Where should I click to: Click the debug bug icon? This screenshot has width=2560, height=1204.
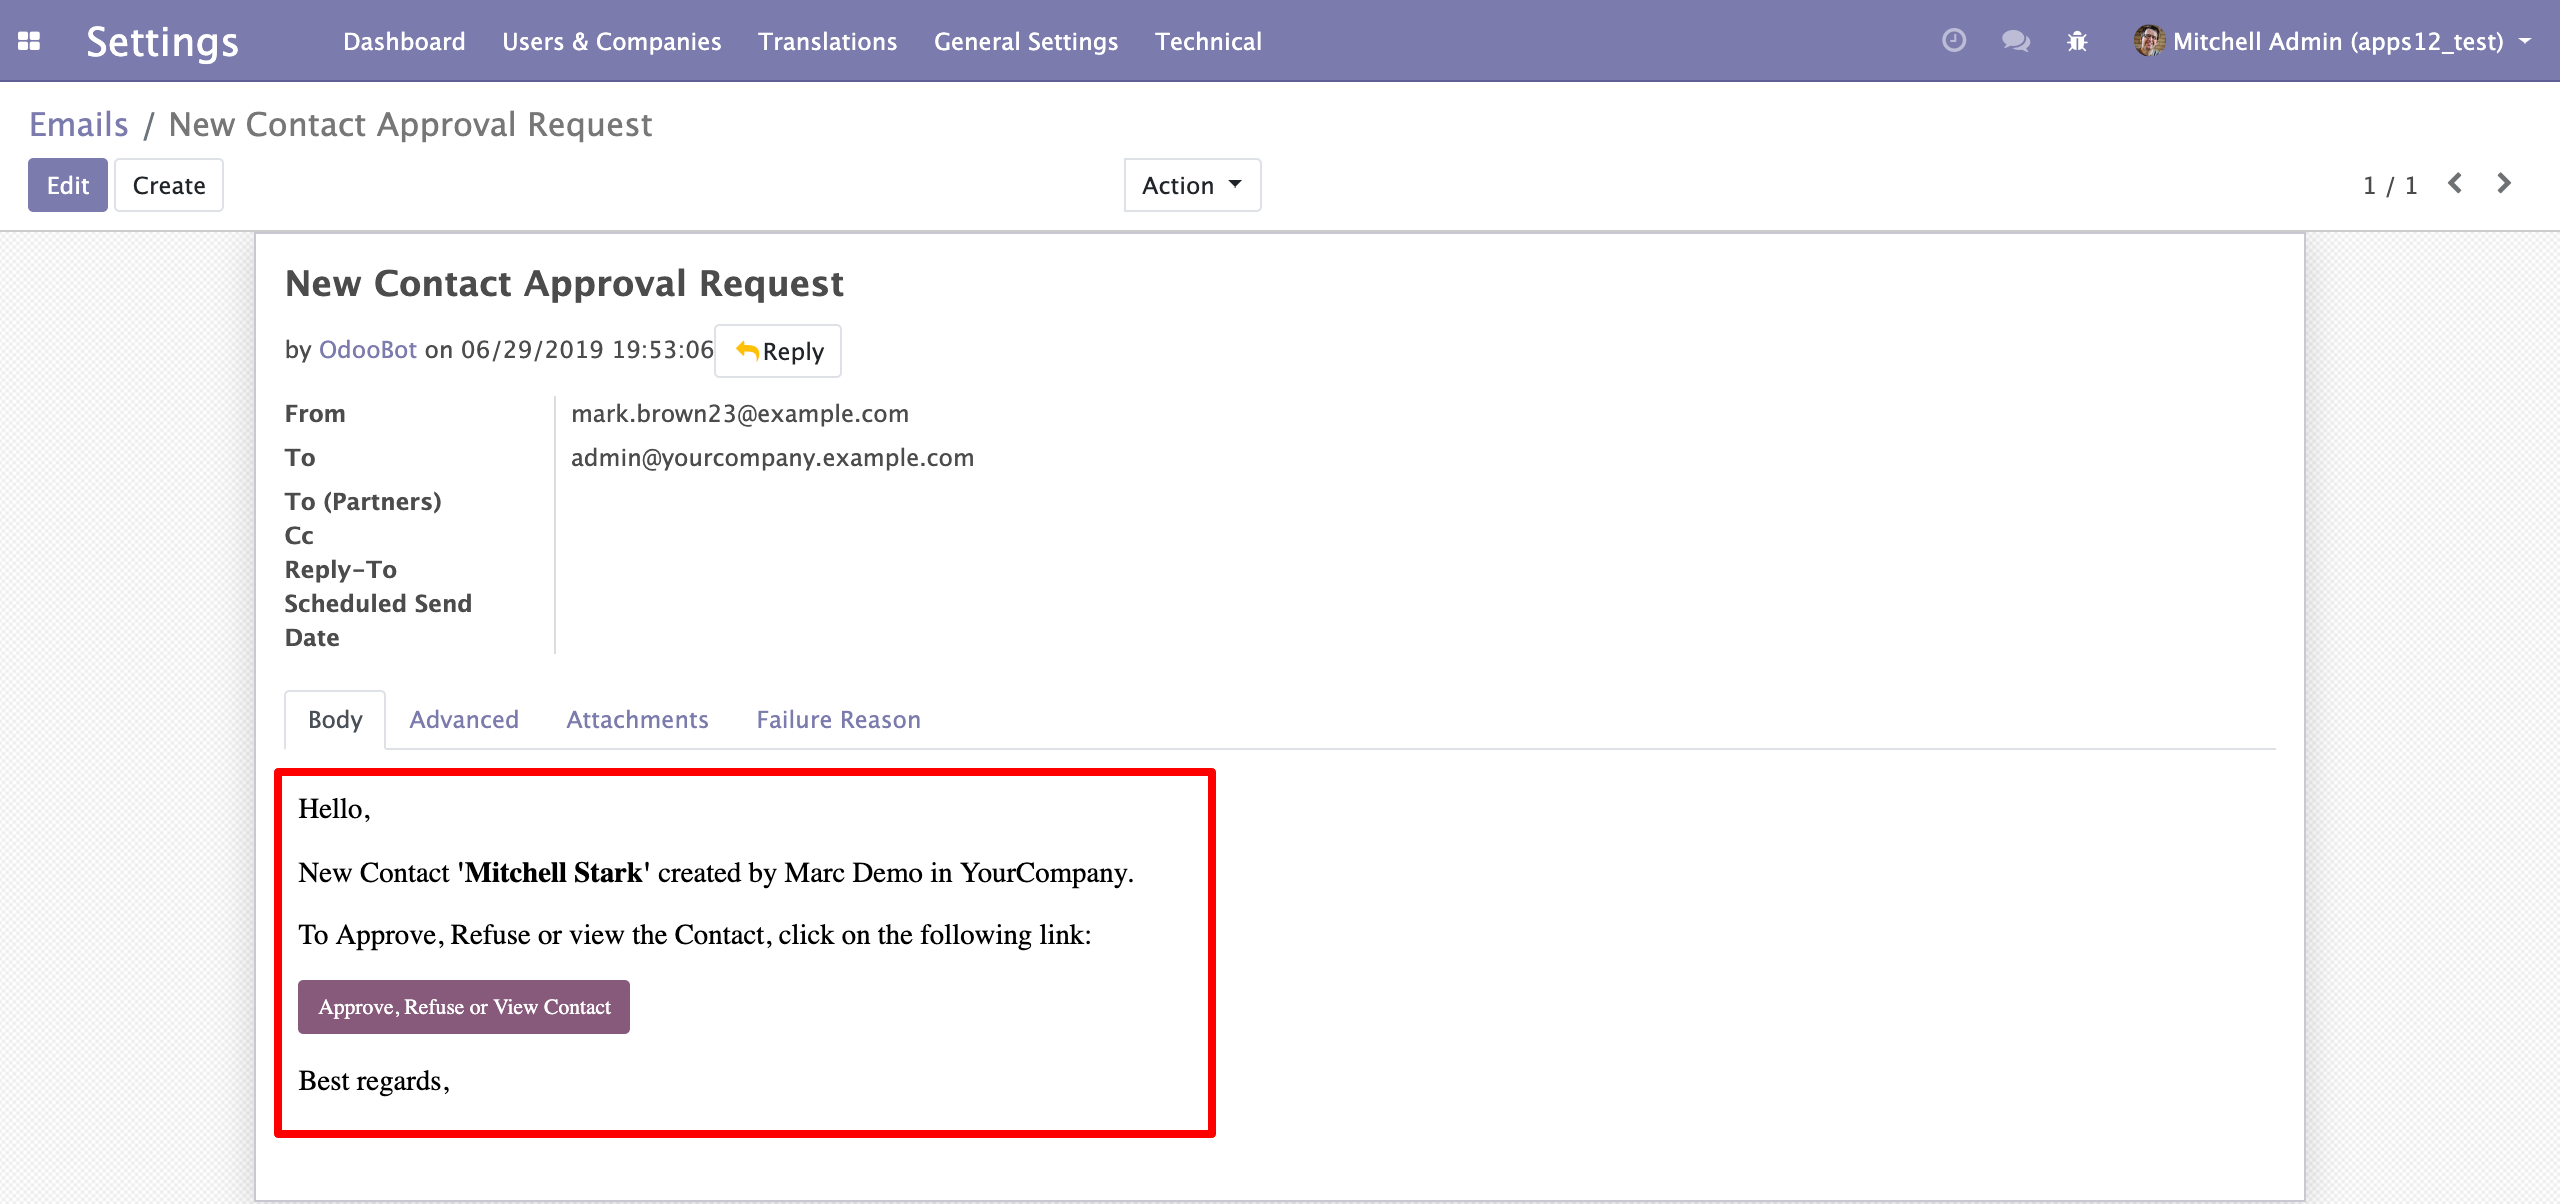pos(2077,41)
